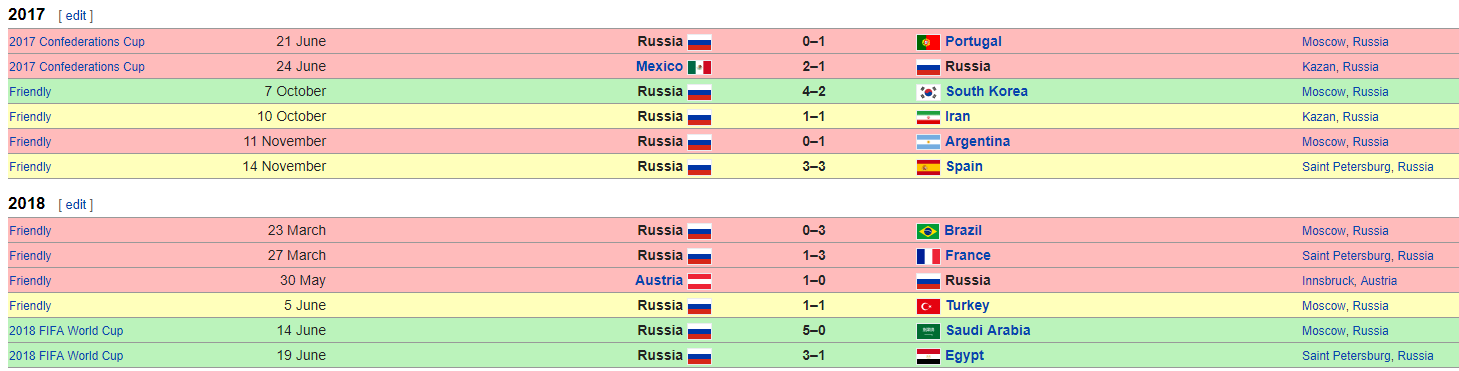
Task: Open the 2017 Confederations Cup link for 21 June
Action: 77,42
